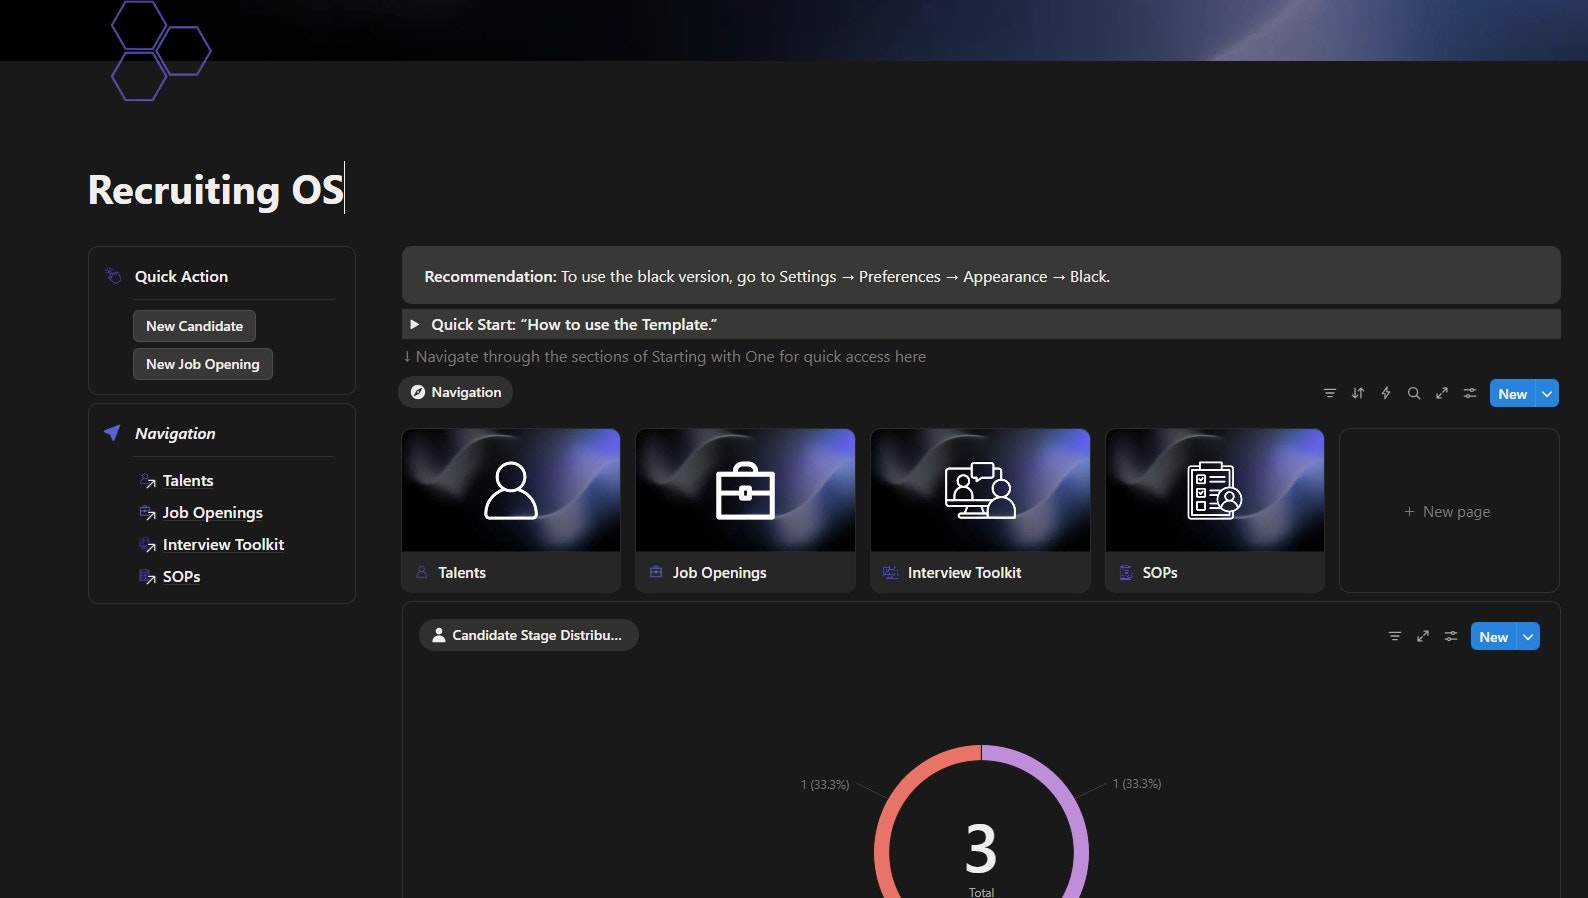Click the small icon beside SOPs card label

click(x=1126, y=572)
